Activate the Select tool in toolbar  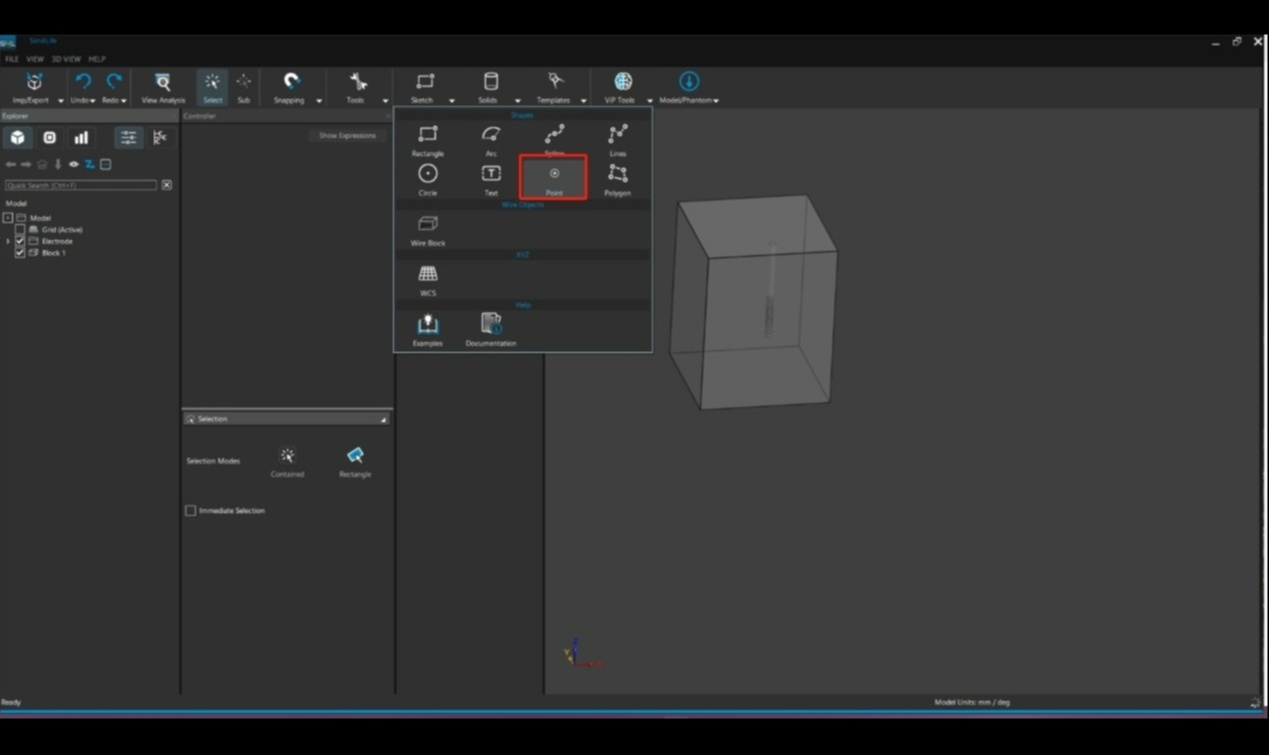[212, 87]
